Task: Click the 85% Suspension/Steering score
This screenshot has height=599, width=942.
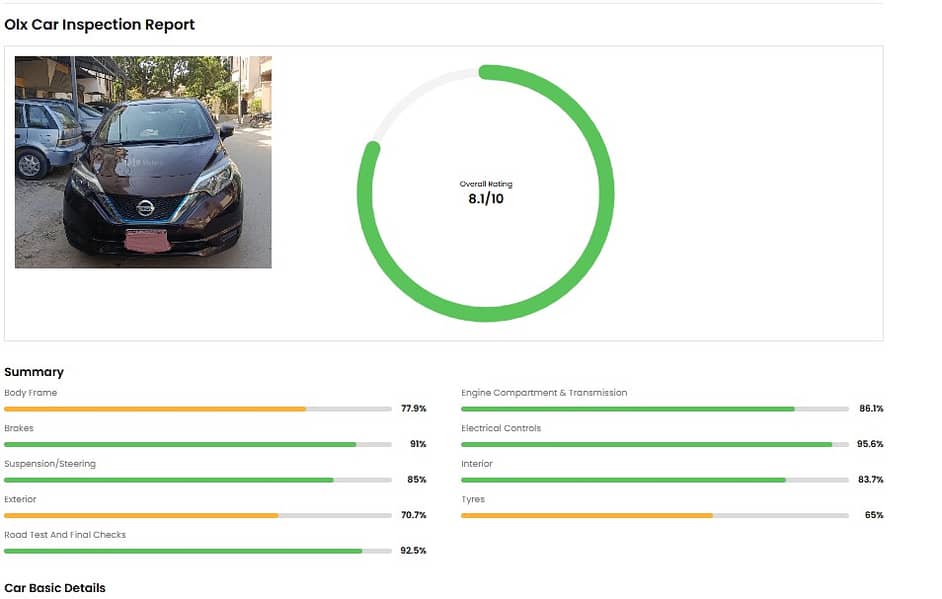Action: (417, 479)
